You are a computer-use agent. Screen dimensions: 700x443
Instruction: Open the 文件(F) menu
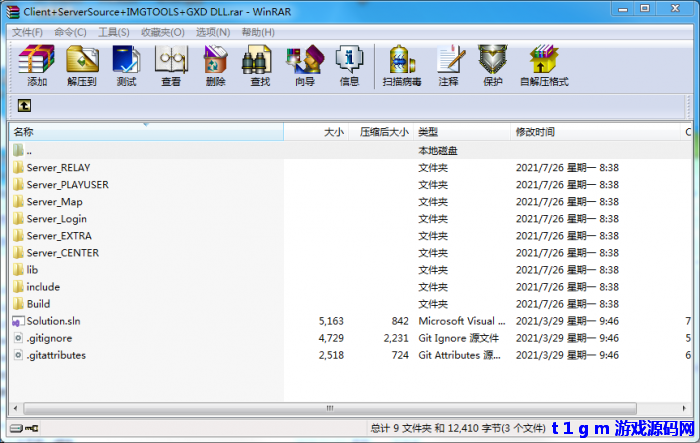tap(27, 32)
